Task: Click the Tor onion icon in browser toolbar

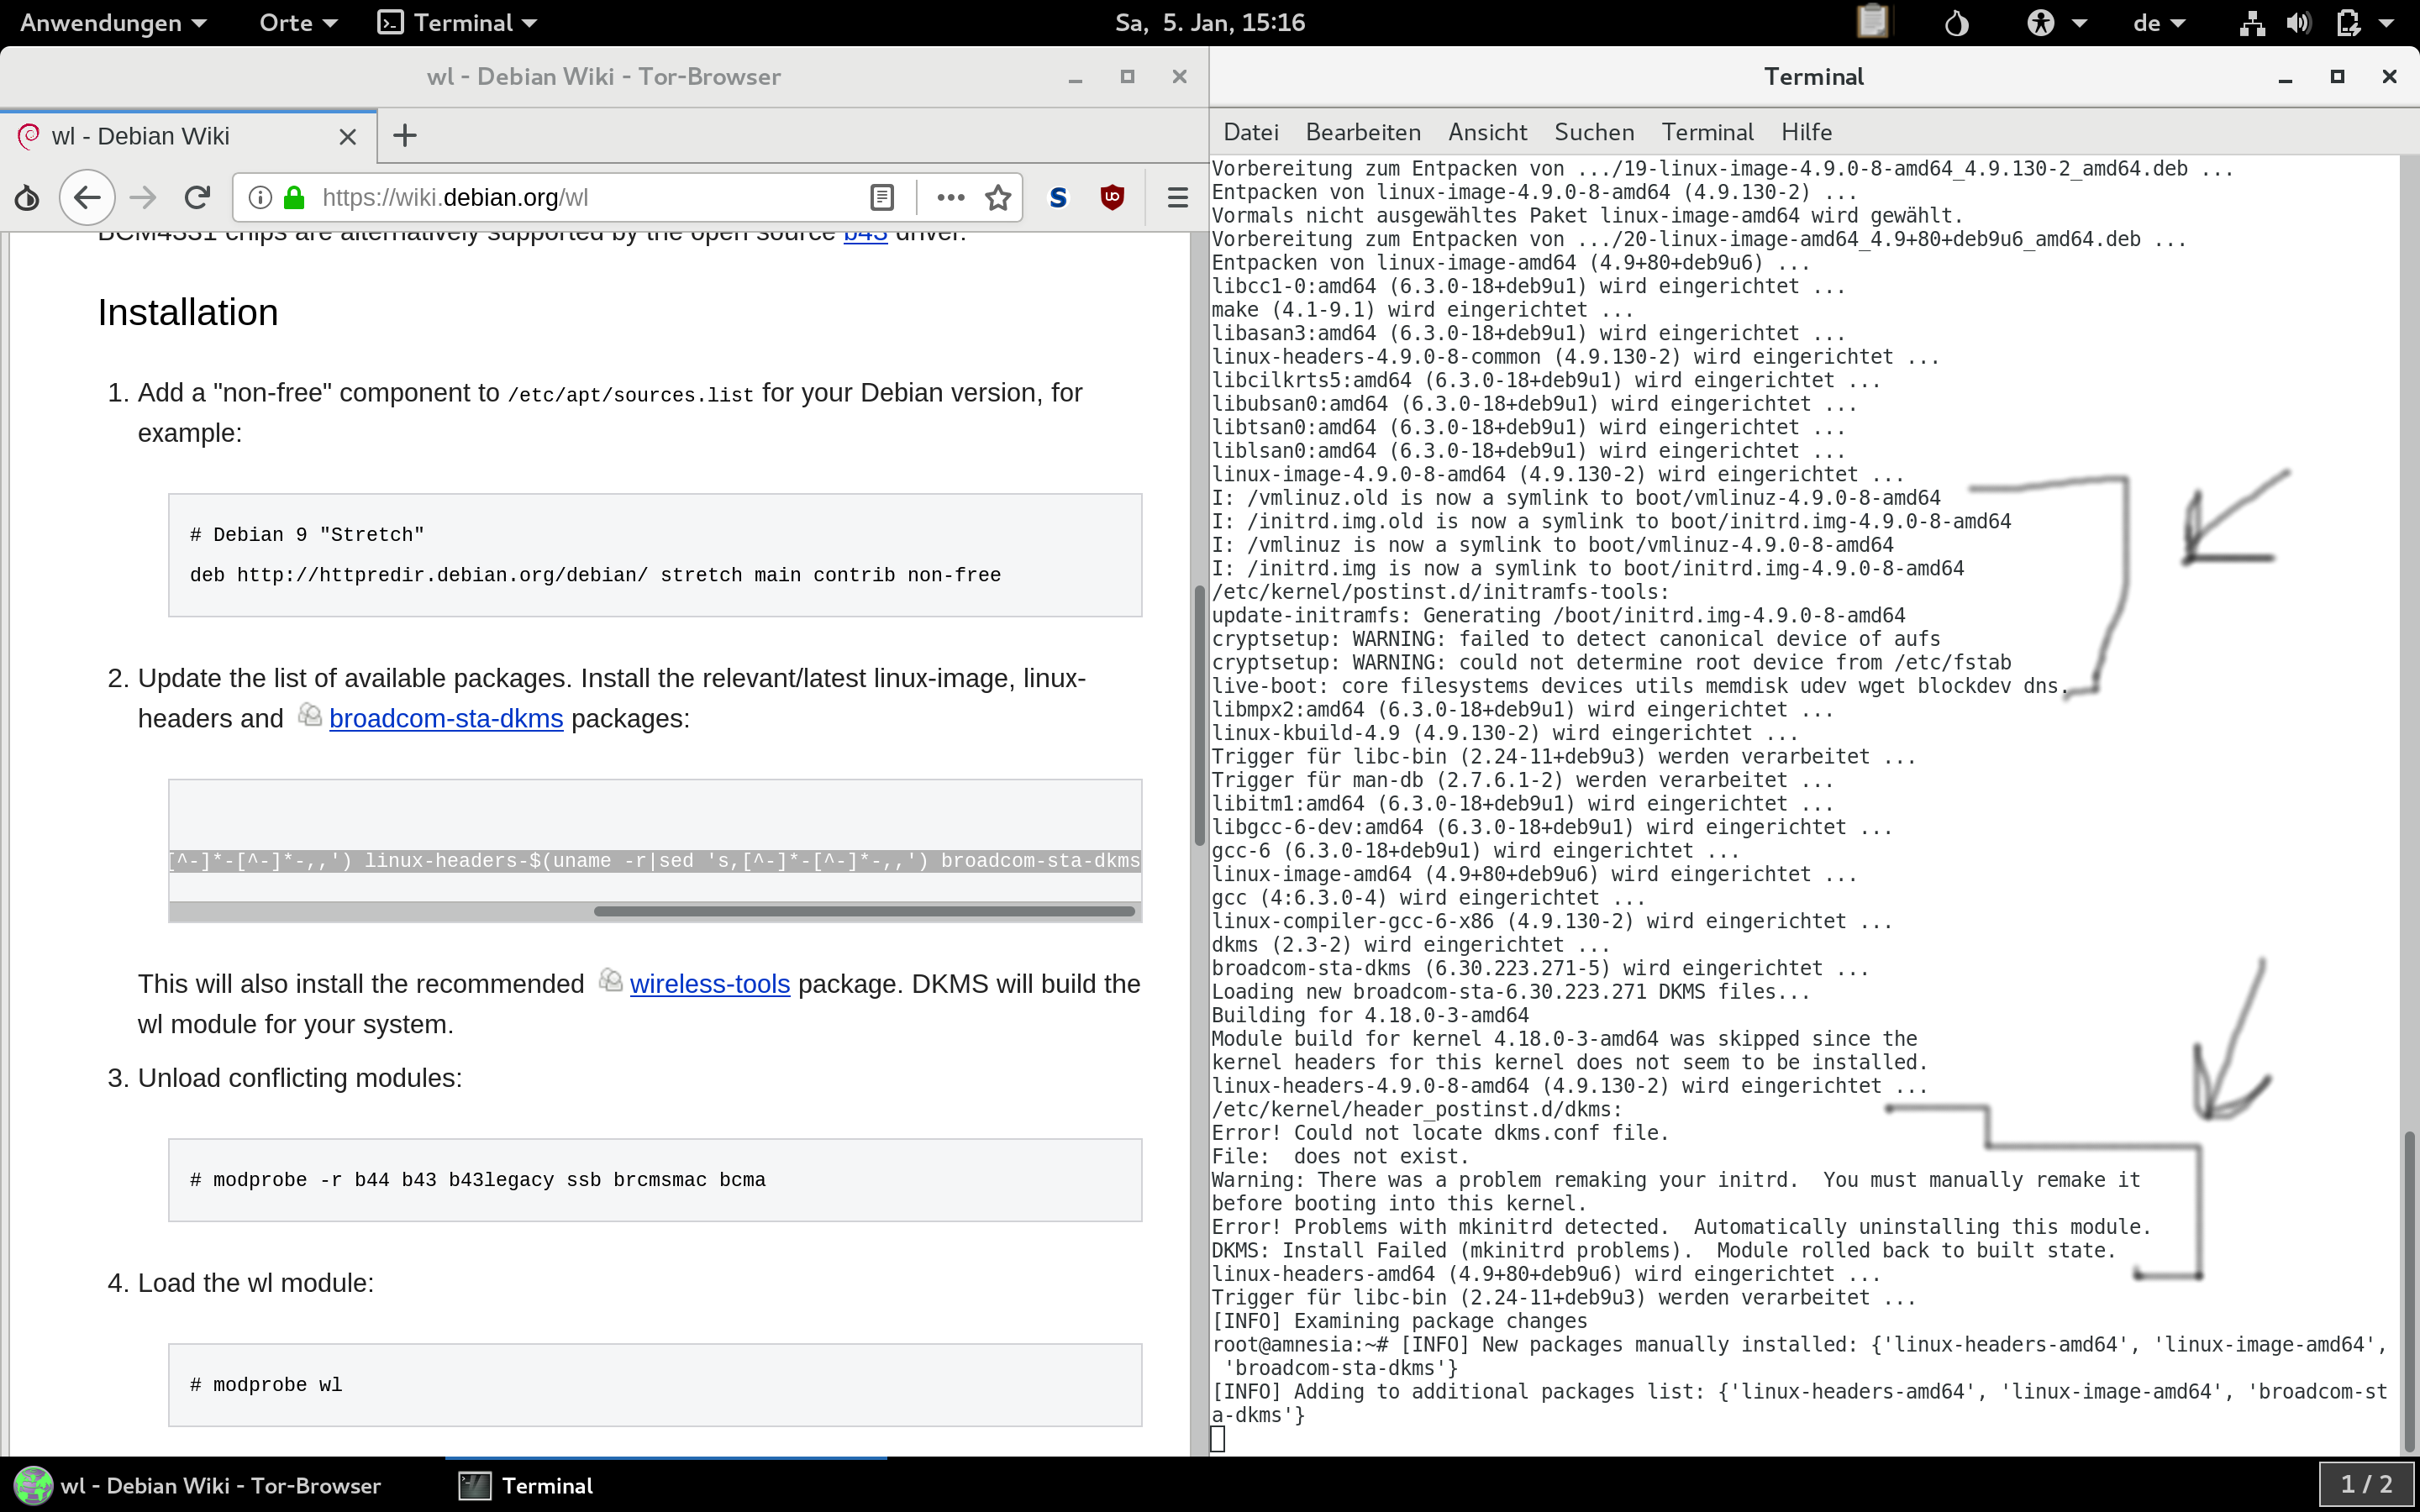Action: (27, 198)
